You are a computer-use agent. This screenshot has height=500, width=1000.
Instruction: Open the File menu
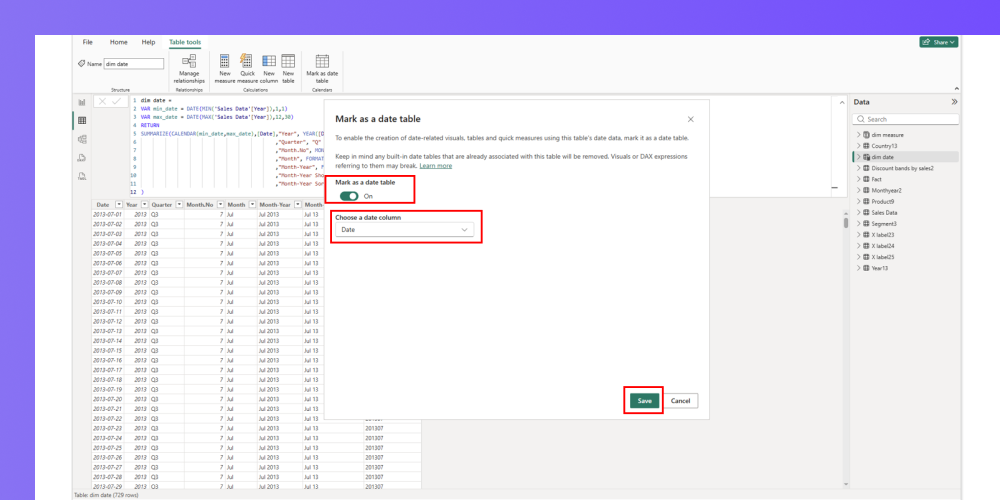(x=87, y=42)
